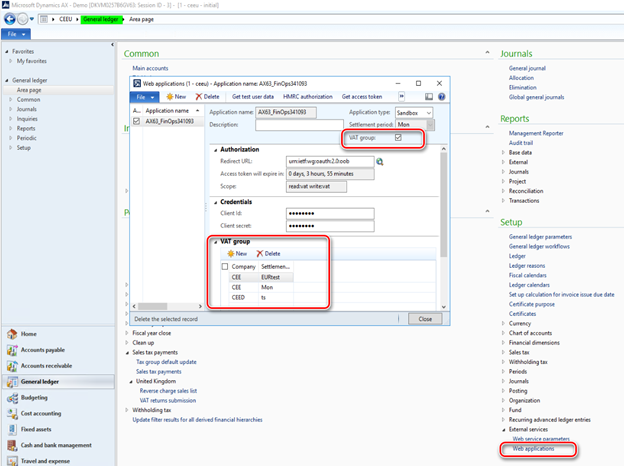Click the Redirect URL lookup globe icon
This screenshot has height=466, width=624.
coord(380,162)
